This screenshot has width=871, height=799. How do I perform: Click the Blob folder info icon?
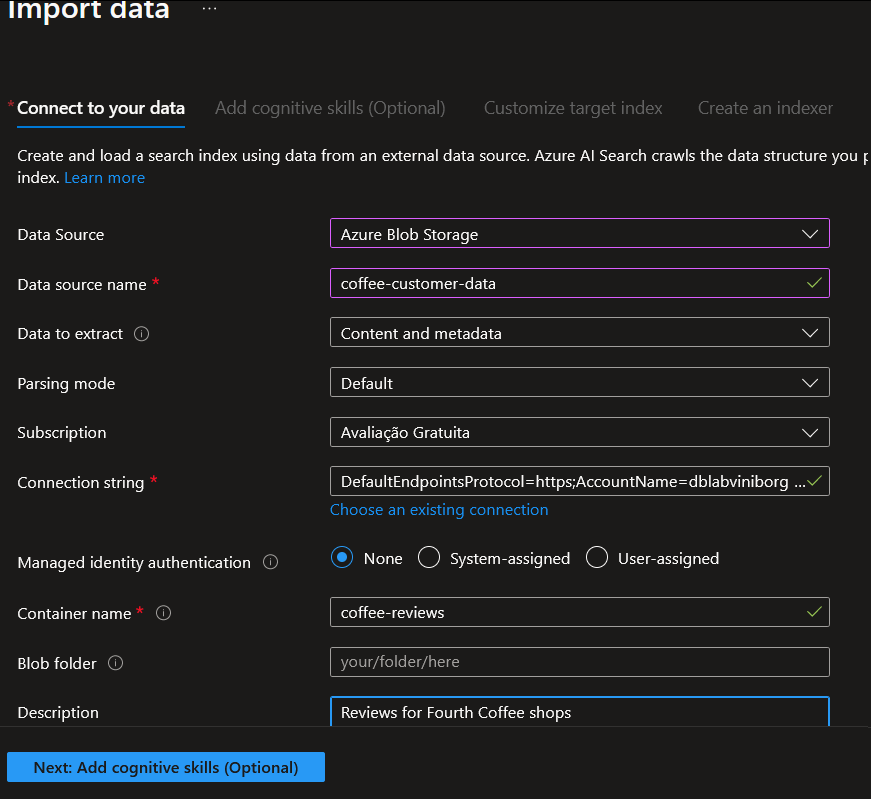tap(116, 663)
